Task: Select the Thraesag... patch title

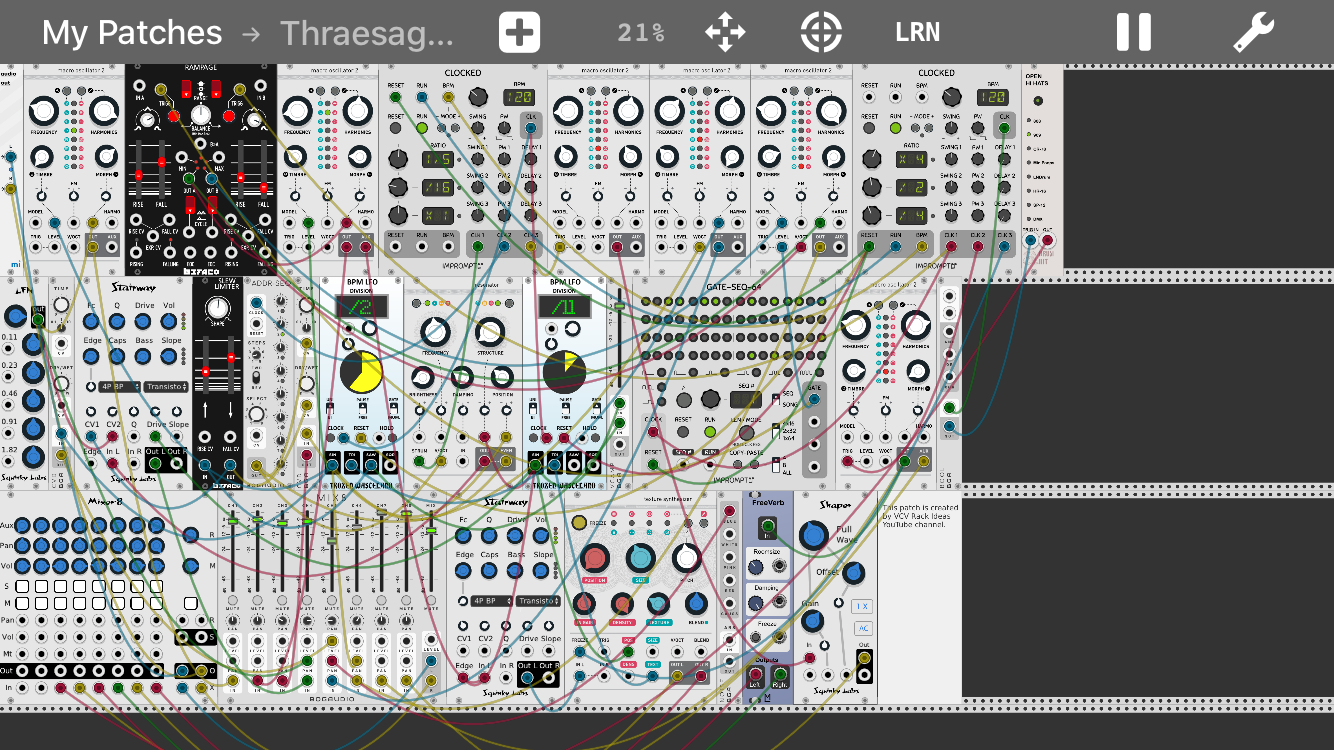Action: pos(366,33)
